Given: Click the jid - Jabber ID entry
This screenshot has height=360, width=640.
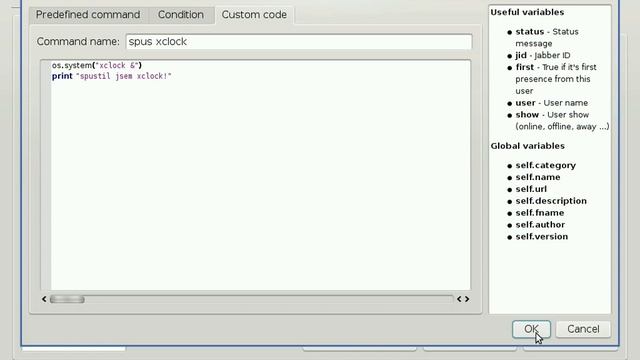Looking at the screenshot, I should pos(543,55).
